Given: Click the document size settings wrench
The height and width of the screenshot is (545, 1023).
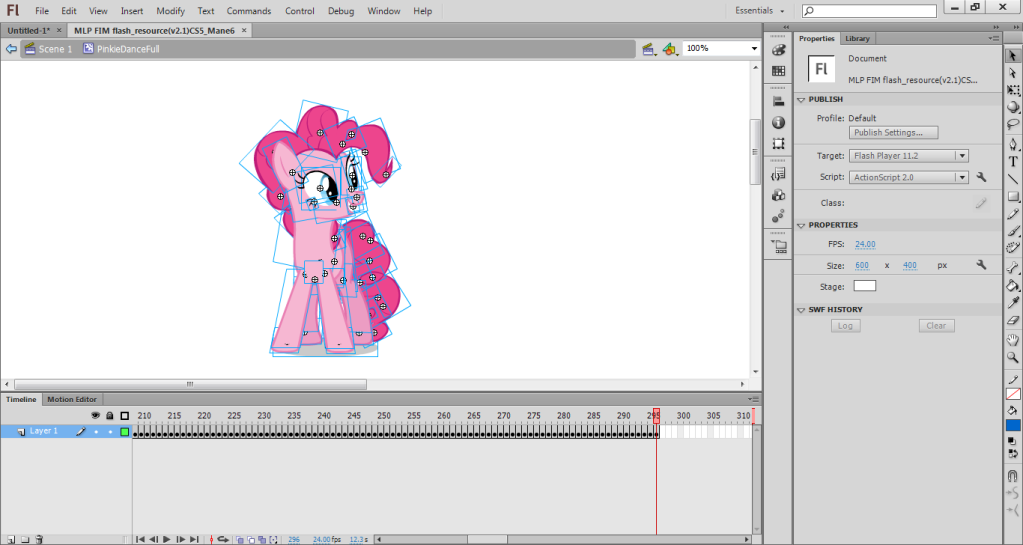Looking at the screenshot, I should click(x=981, y=265).
